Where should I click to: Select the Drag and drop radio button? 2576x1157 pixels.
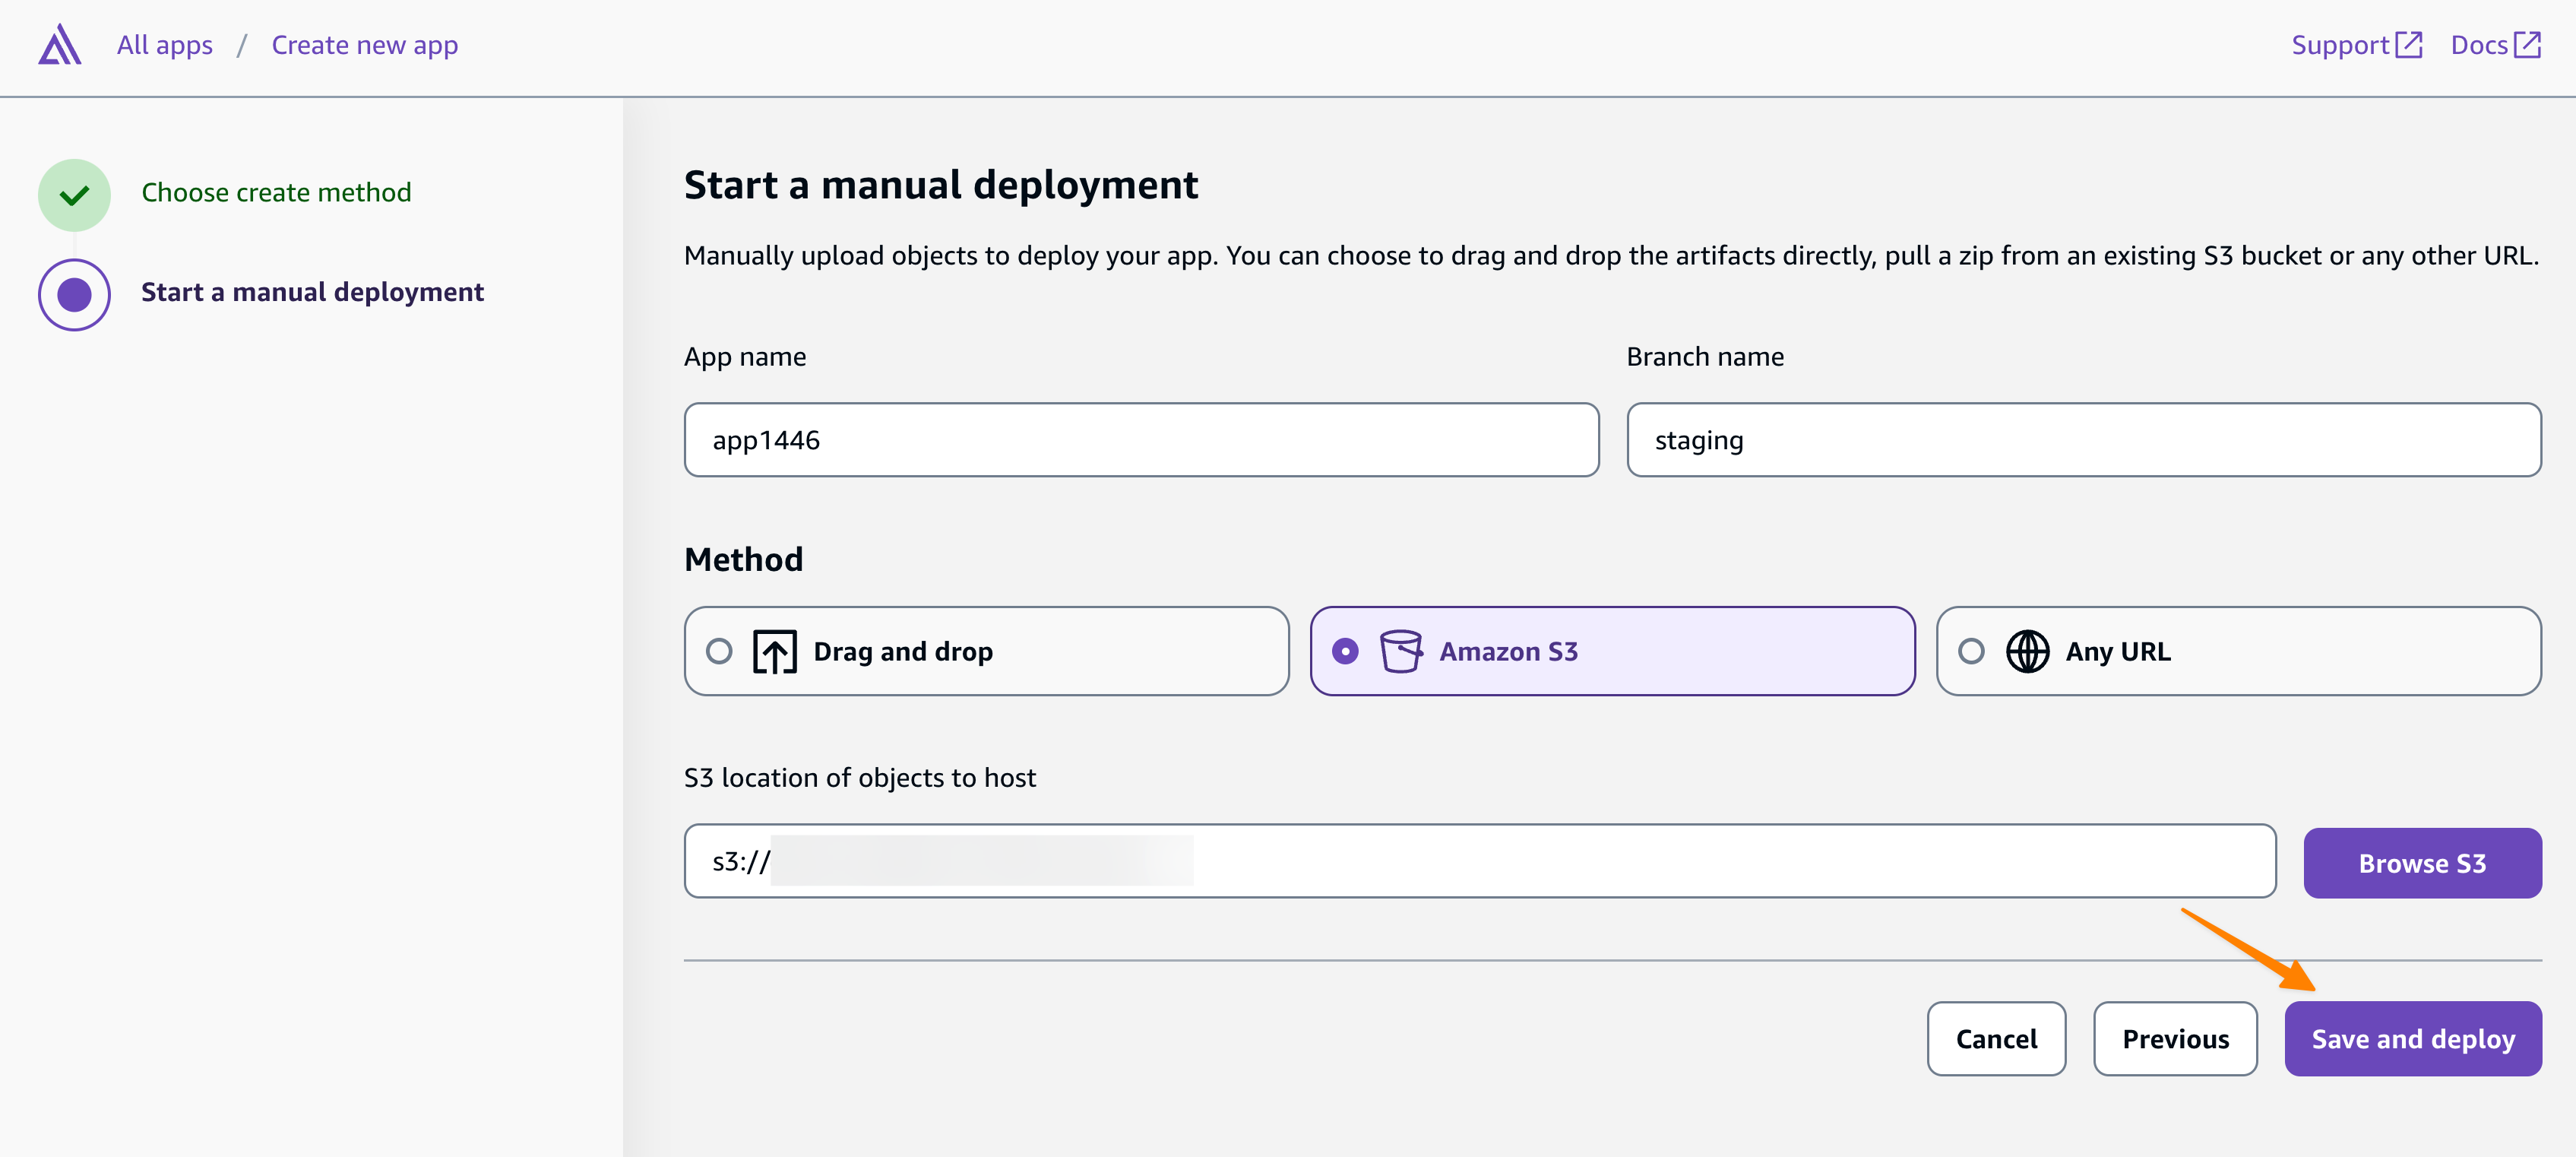coord(719,652)
